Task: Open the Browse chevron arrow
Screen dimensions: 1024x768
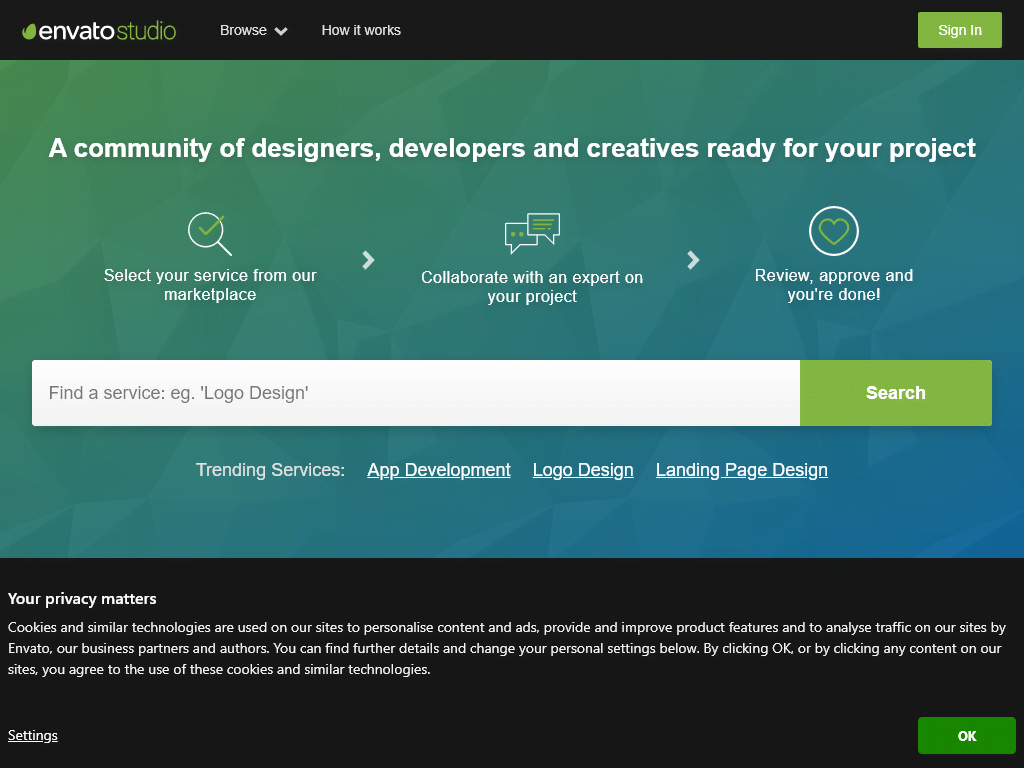Action: click(x=279, y=31)
